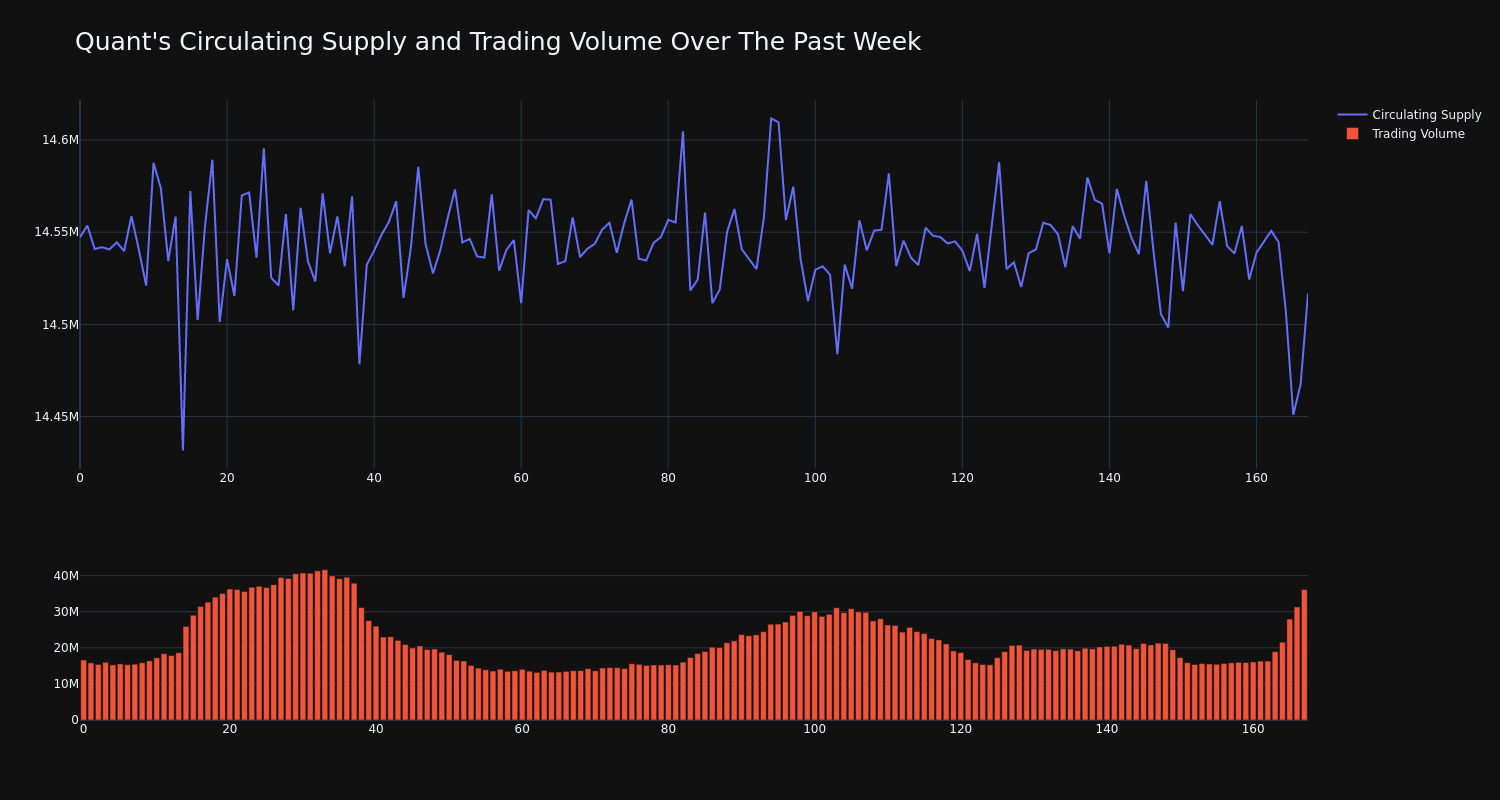1500x800 pixels.
Task: Click x-axis label 100 on volume chart
Action: coord(815,729)
